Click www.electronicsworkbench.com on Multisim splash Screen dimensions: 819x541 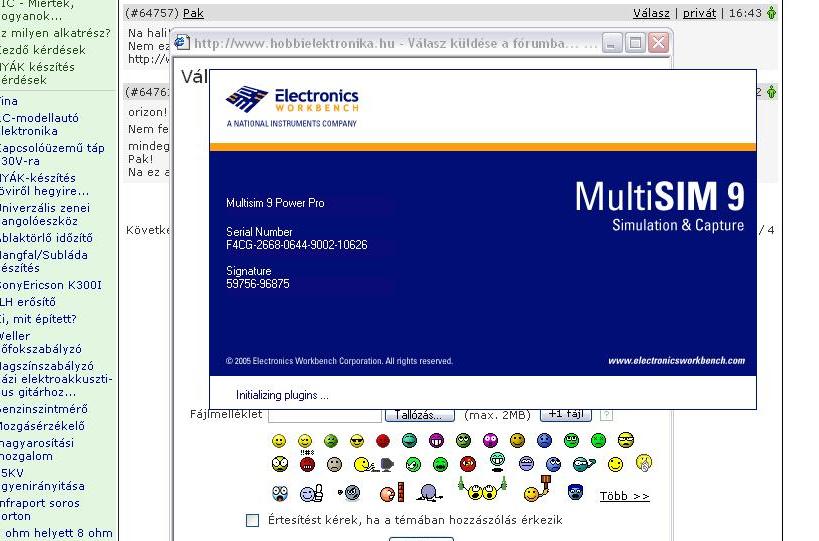coord(676,360)
